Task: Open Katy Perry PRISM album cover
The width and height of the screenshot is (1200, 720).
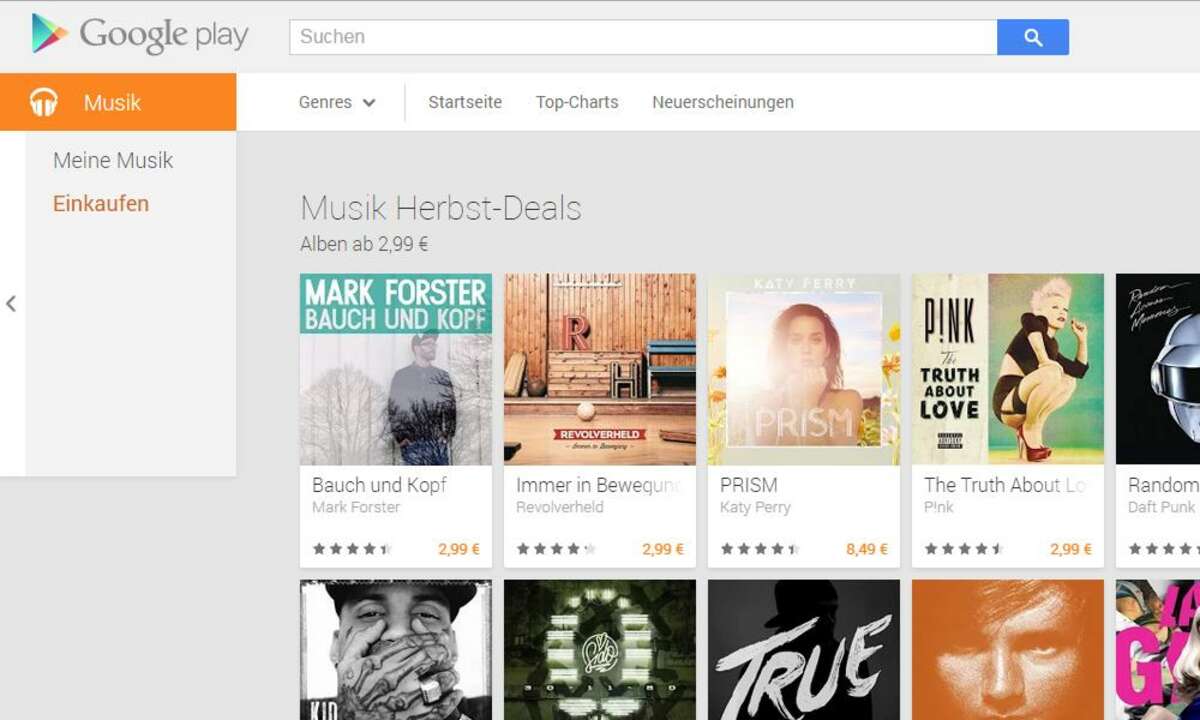Action: point(804,369)
